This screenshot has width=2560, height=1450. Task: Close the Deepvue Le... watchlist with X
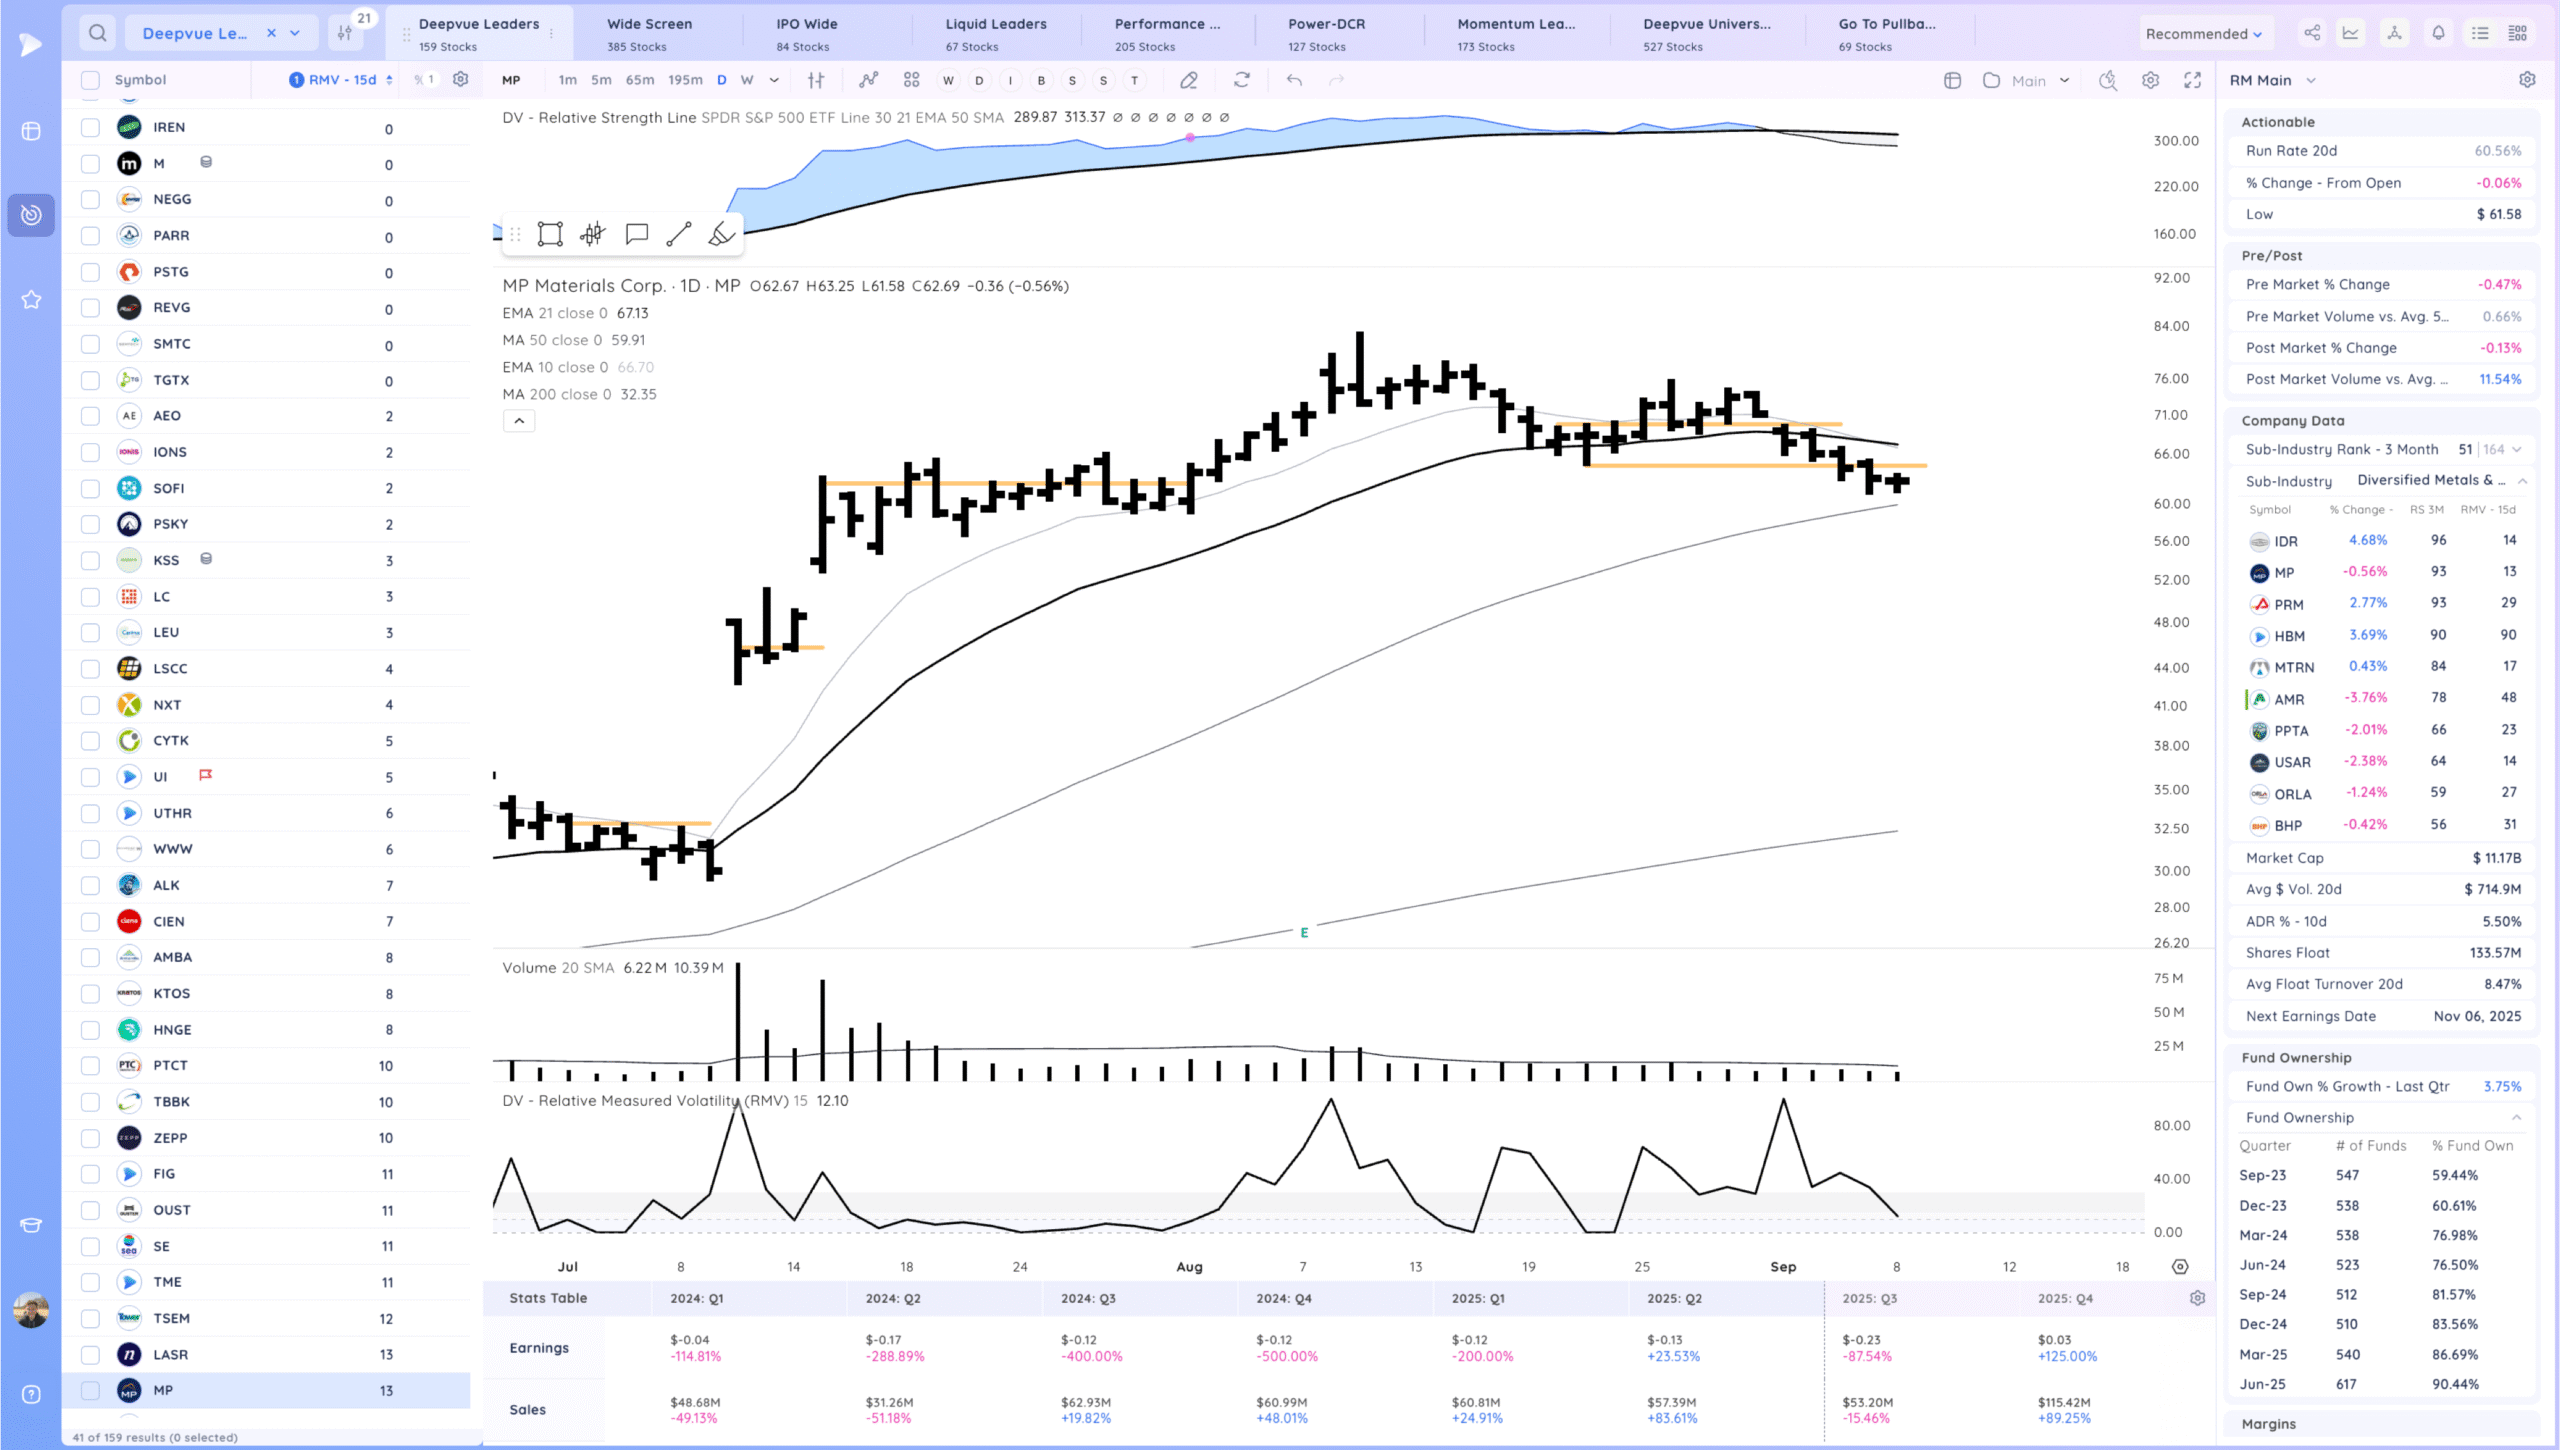[271, 33]
